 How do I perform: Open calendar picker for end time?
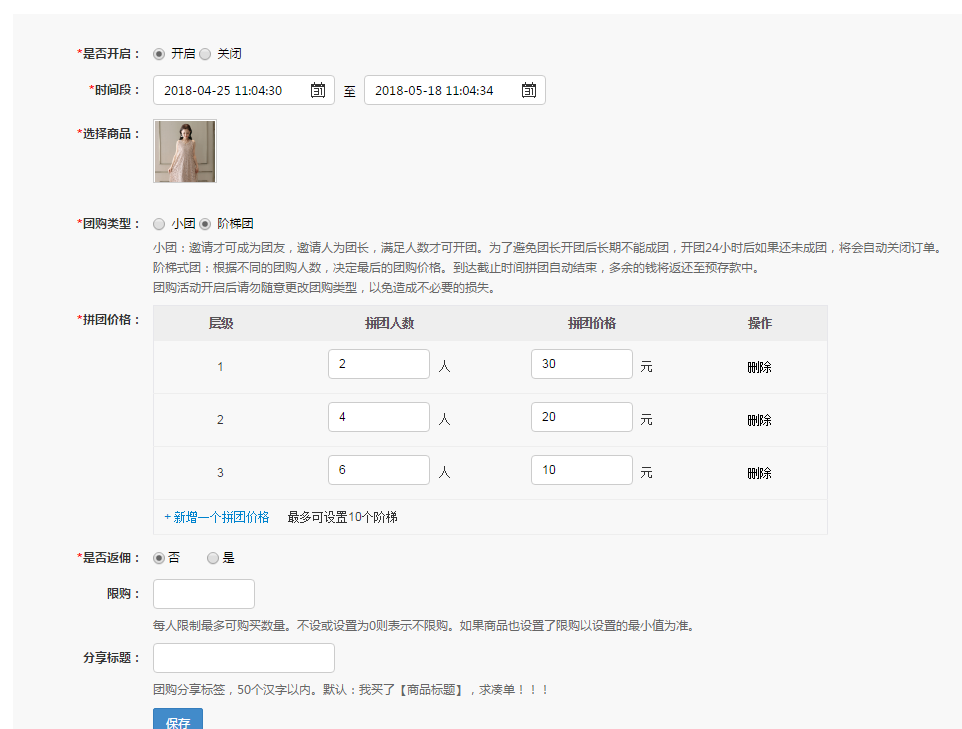[x=529, y=90]
